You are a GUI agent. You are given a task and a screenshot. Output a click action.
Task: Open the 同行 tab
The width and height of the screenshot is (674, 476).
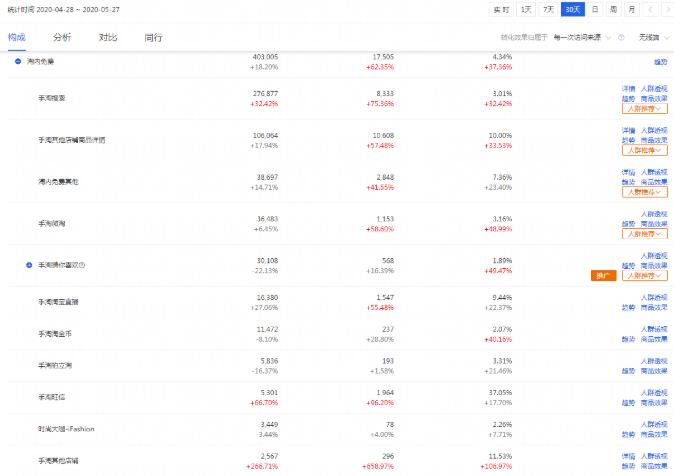pos(153,37)
